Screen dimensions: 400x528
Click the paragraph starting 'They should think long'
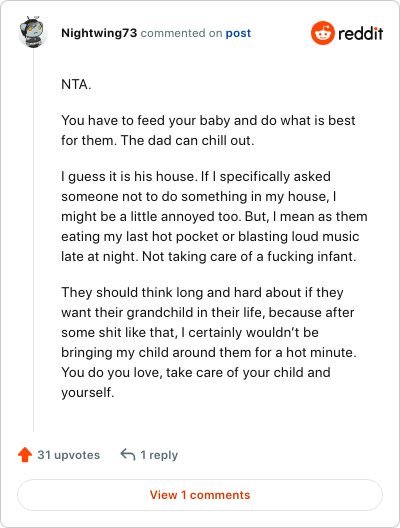(x=209, y=342)
